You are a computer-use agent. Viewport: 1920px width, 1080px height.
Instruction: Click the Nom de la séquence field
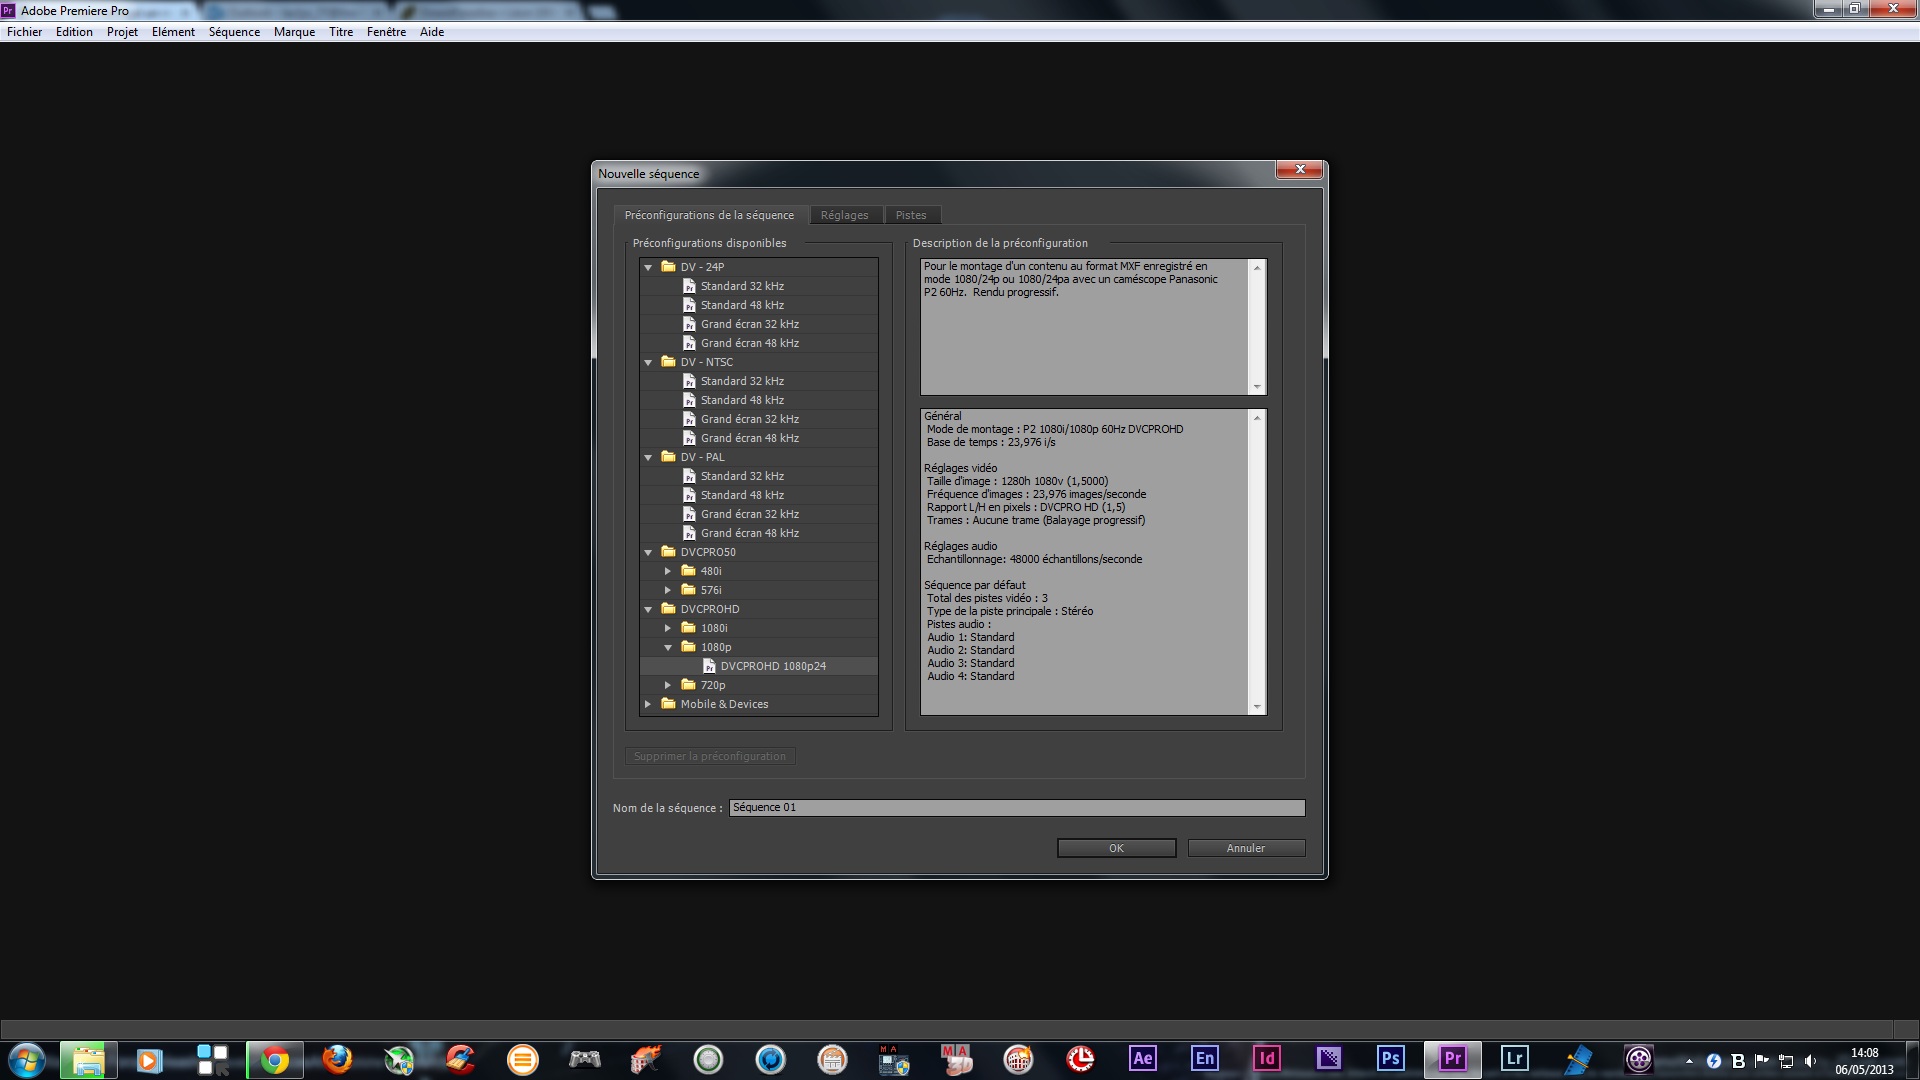click(1017, 807)
